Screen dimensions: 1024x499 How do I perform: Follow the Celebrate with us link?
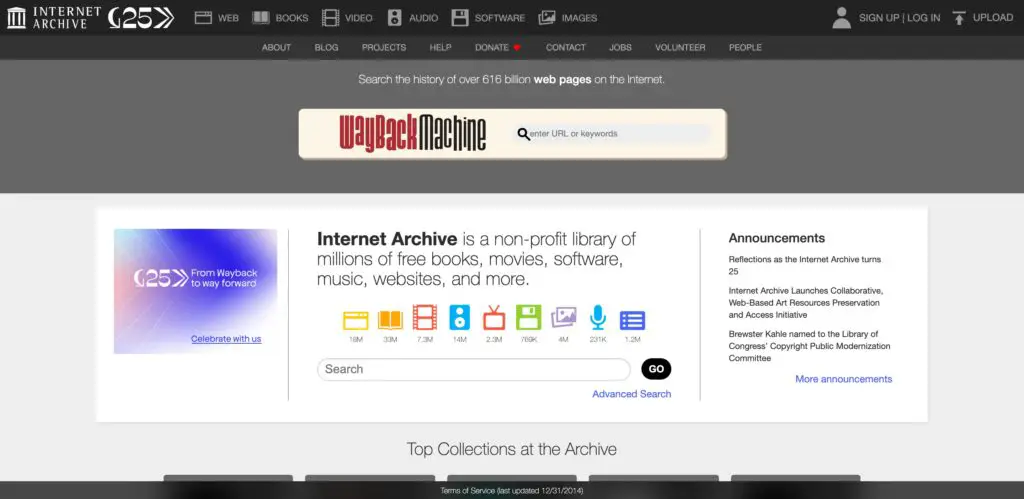click(x=226, y=339)
